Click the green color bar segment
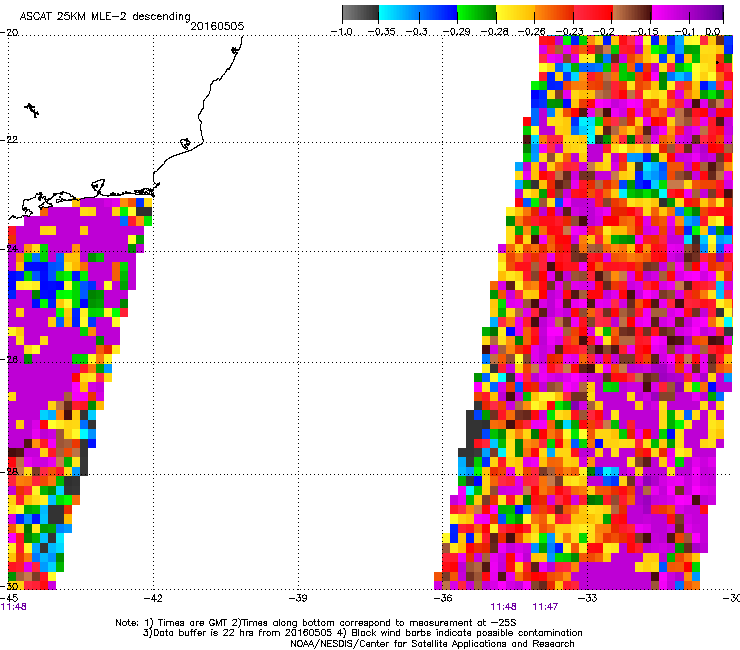 [x=477, y=13]
